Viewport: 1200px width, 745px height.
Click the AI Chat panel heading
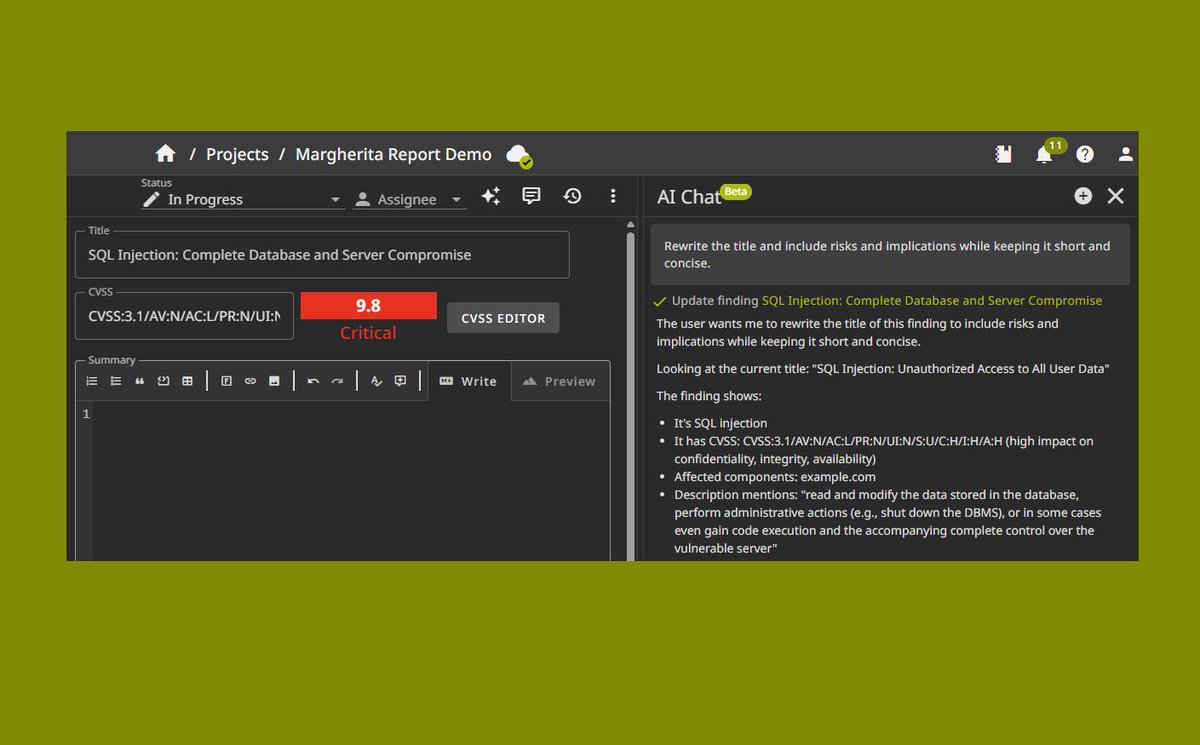point(689,197)
